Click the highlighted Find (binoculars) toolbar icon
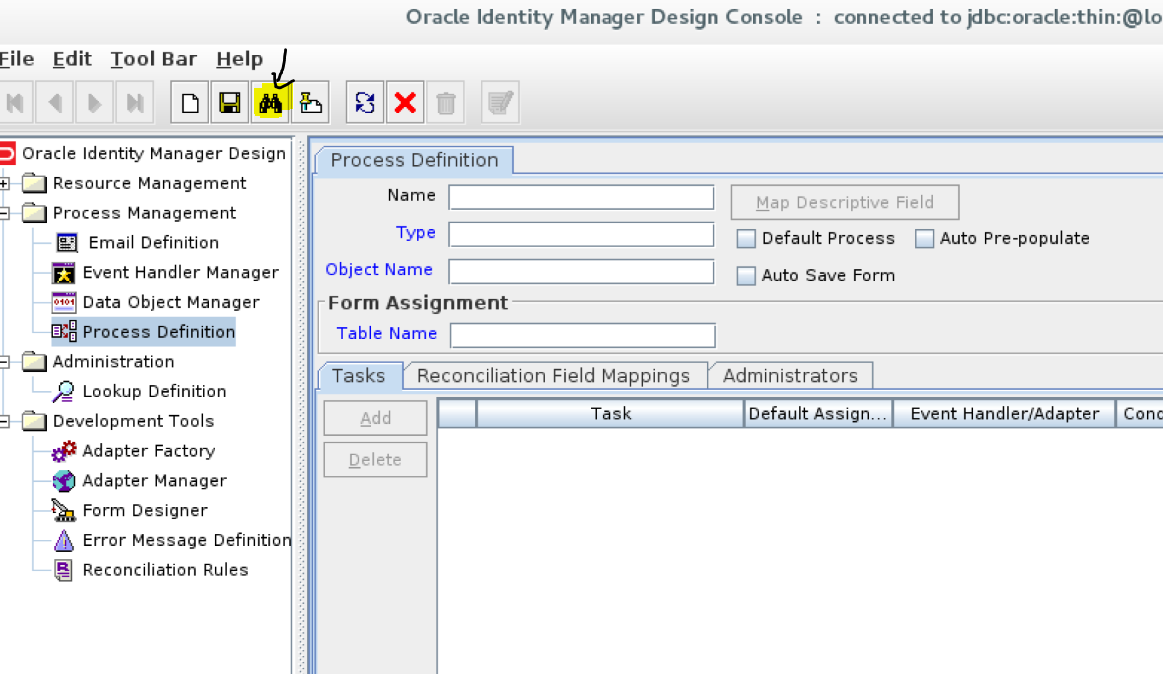 270,101
